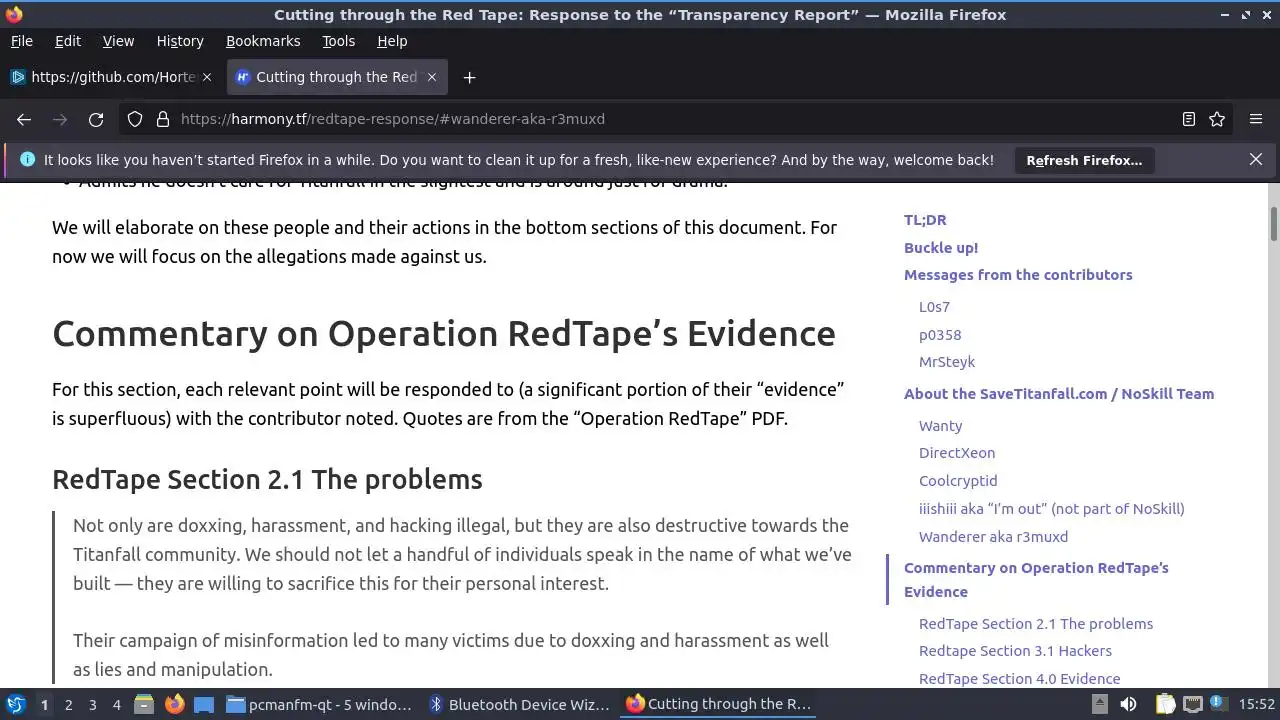The width and height of the screenshot is (1280, 720).
Task: Launch the file manager from taskbar quicklaunch
Action: tap(144, 704)
